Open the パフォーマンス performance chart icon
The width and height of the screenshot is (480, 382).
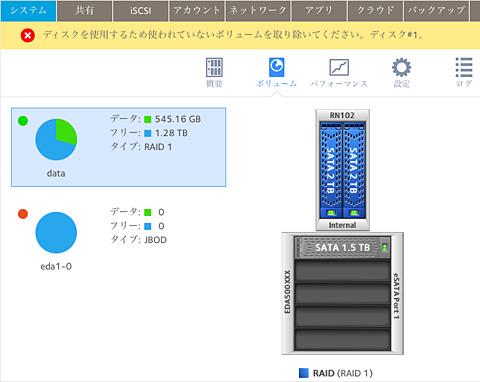[339, 67]
